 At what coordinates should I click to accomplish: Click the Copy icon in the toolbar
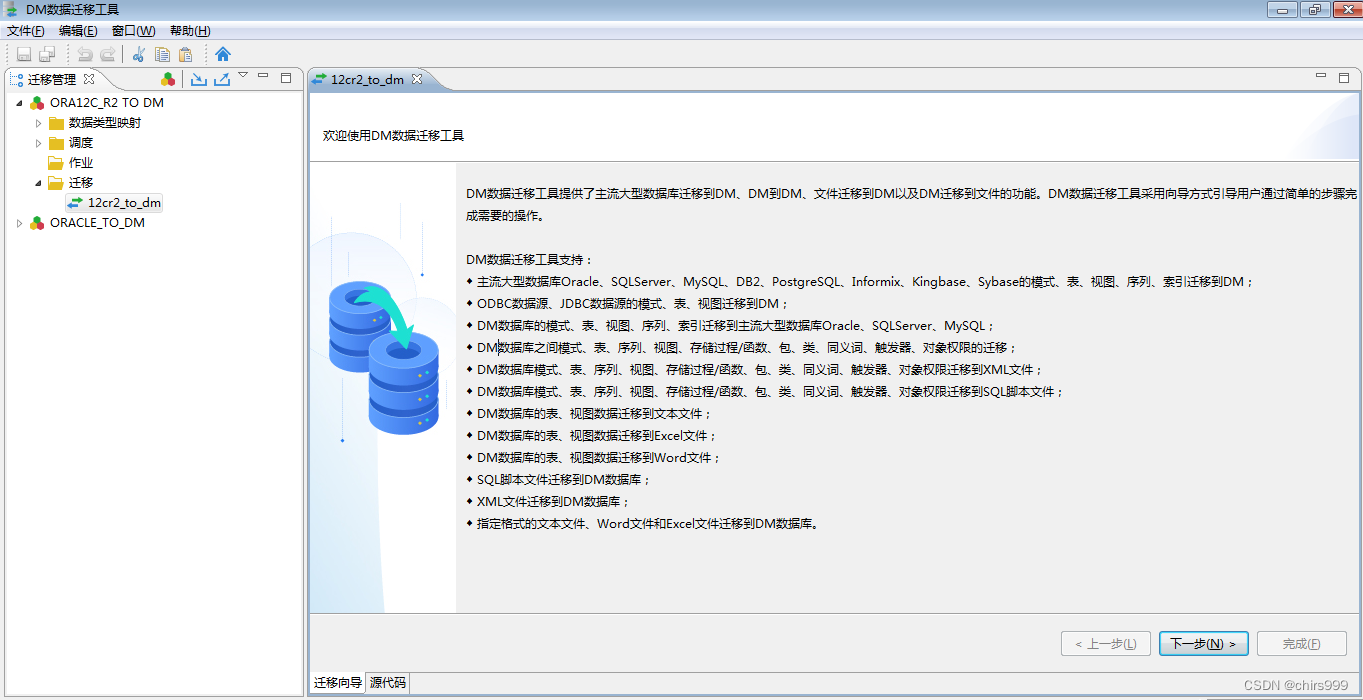tap(163, 54)
